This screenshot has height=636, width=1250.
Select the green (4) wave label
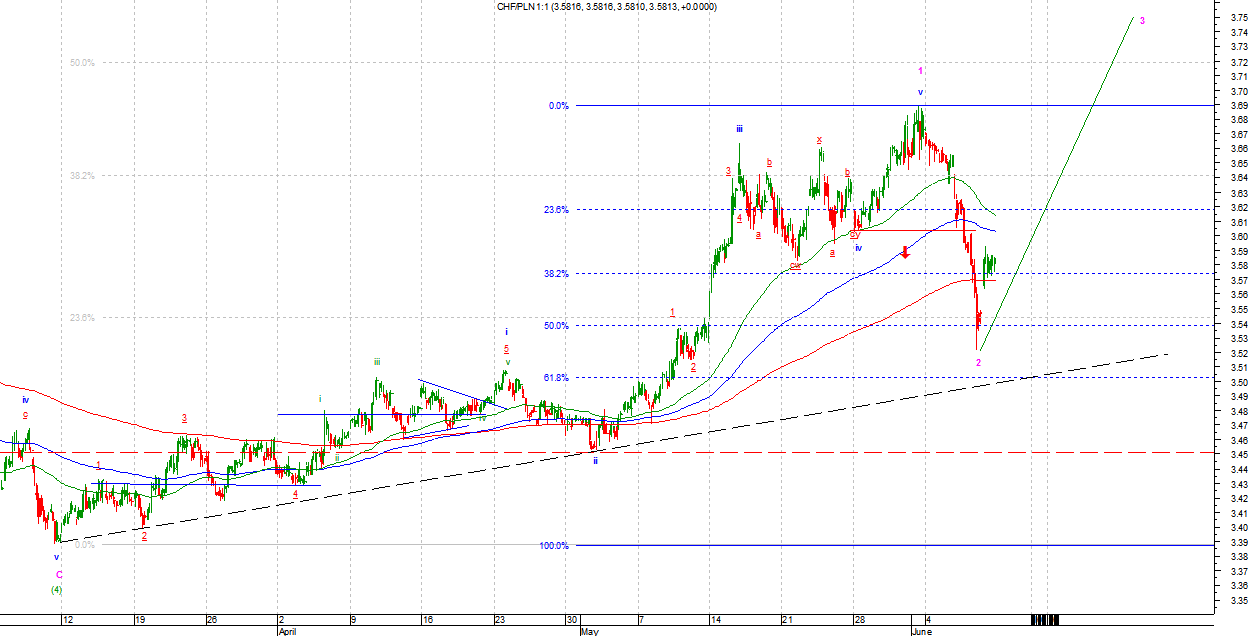click(x=58, y=590)
